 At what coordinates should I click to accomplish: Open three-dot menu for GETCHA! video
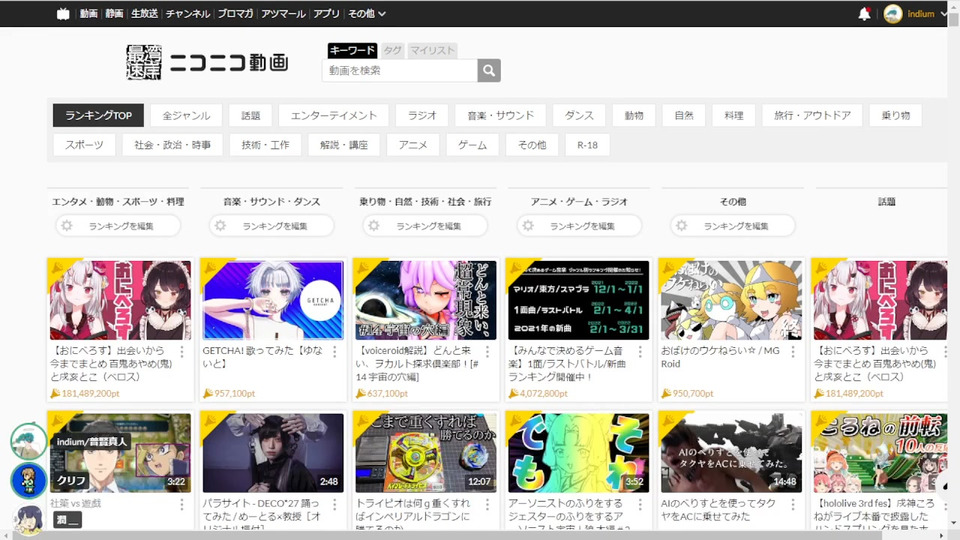point(334,351)
